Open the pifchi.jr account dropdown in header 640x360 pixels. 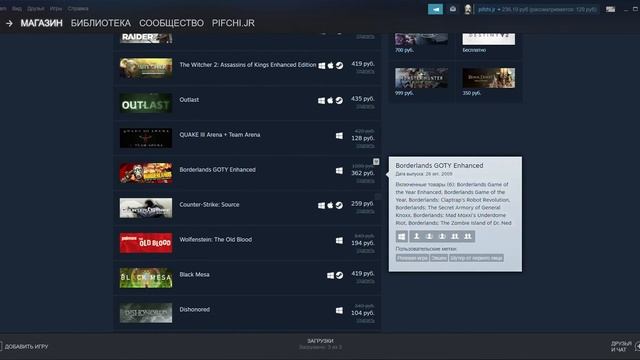(x=538, y=9)
